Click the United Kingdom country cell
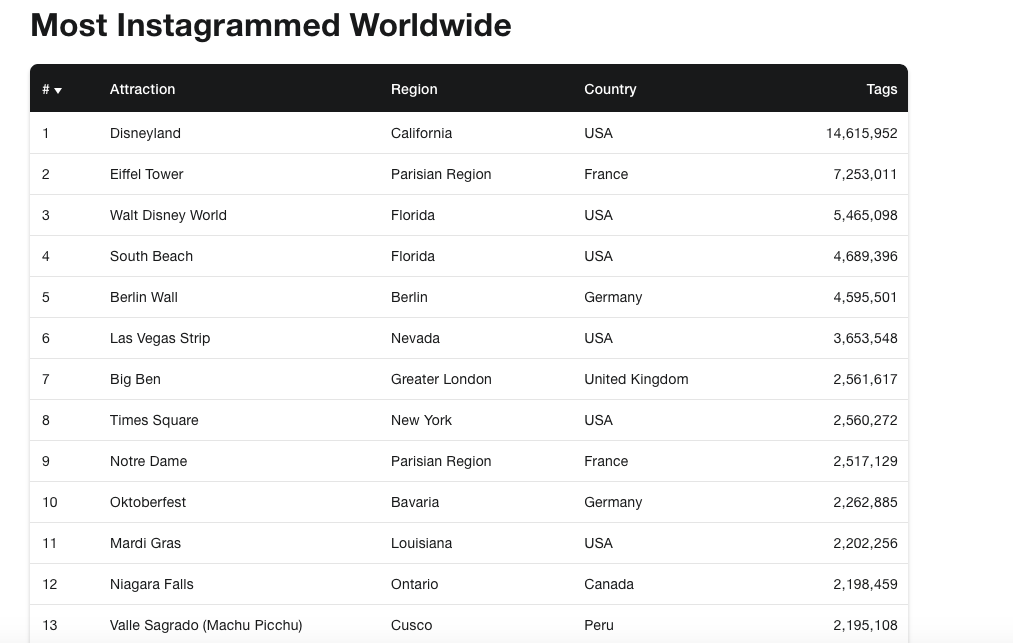Image resolution: width=1013 pixels, height=643 pixels. coord(636,379)
